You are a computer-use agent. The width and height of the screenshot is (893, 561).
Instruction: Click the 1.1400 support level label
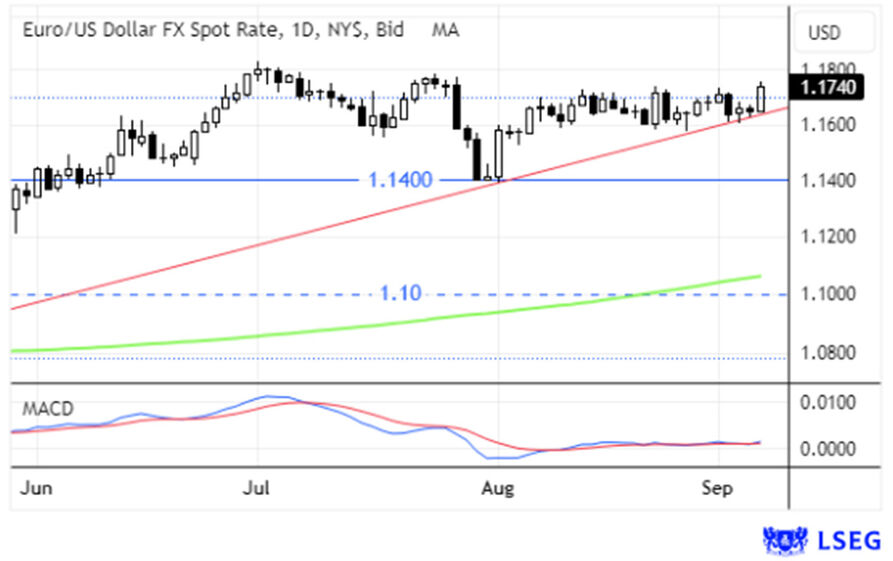pyautogui.click(x=400, y=180)
